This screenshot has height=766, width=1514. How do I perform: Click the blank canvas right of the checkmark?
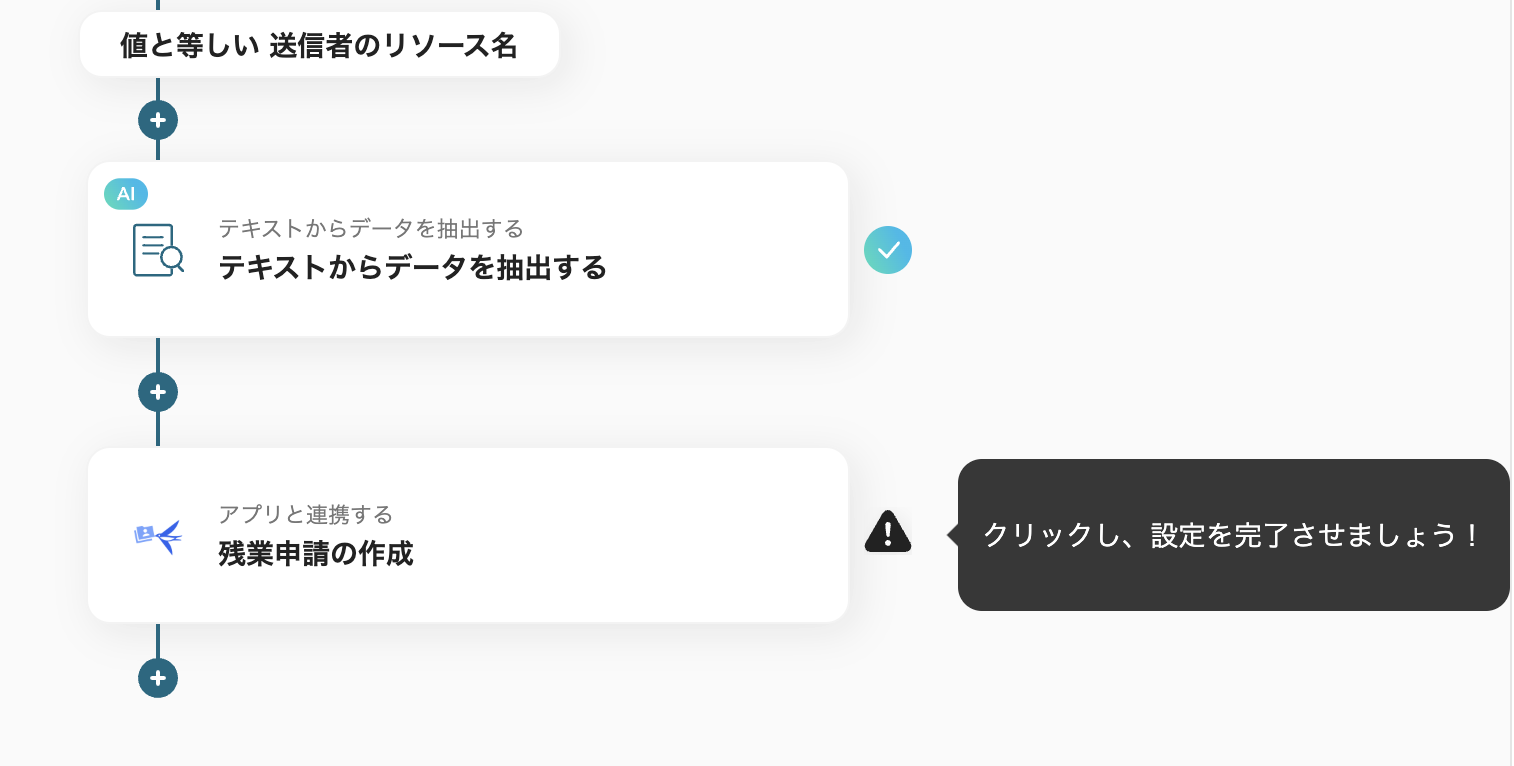click(x=1150, y=250)
